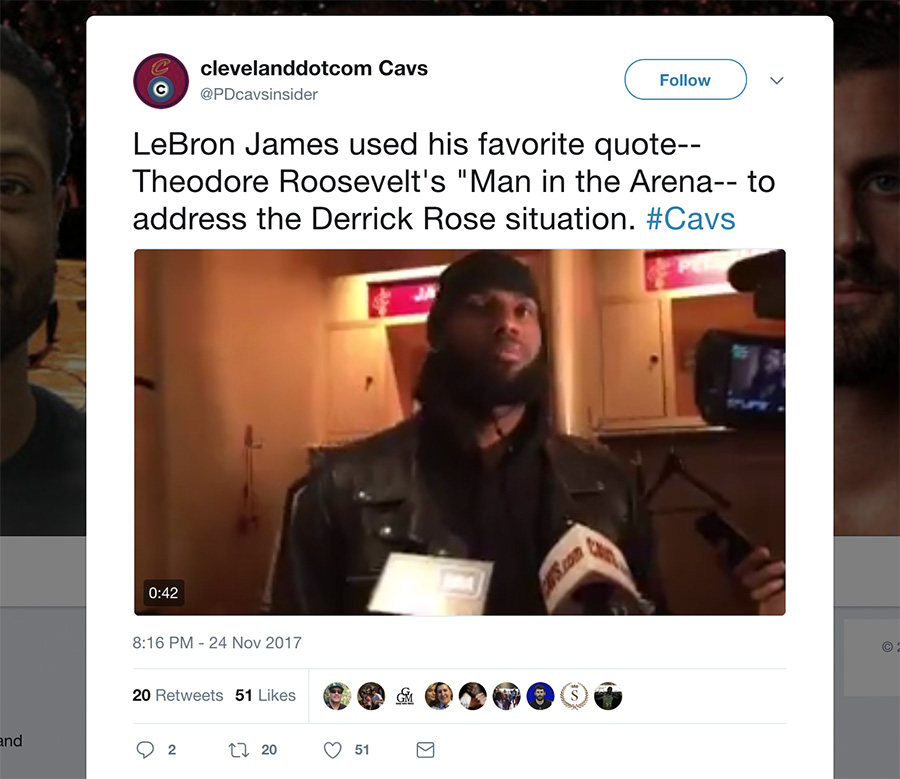View the 20 Retweets list
The width and height of the screenshot is (900, 779).
[x=177, y=695]
